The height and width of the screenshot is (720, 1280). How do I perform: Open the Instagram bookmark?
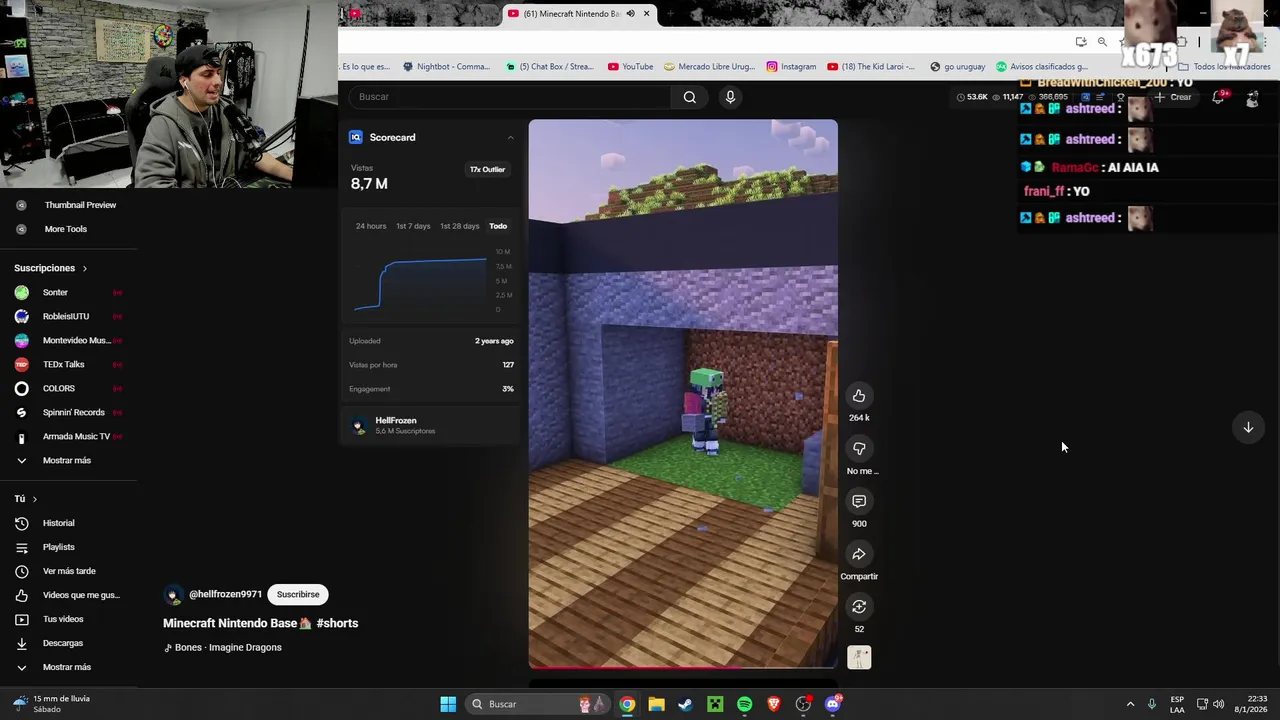pyautogui.click(x=791, y=67)
